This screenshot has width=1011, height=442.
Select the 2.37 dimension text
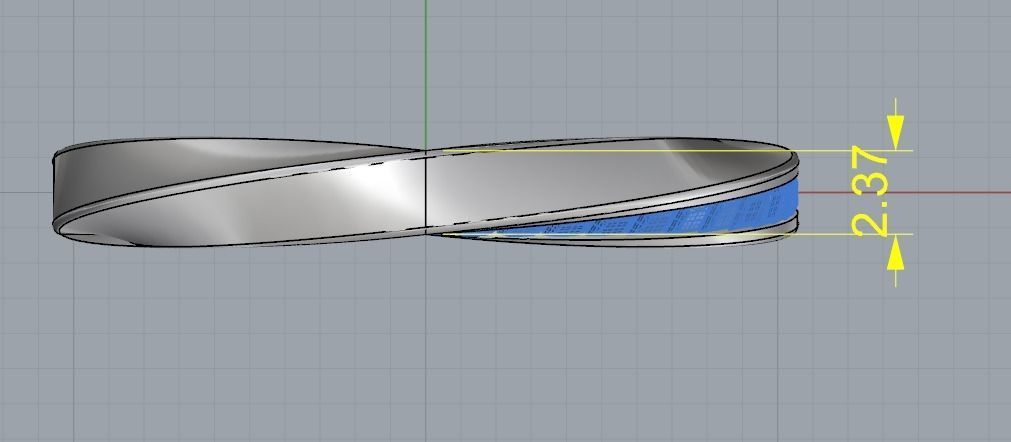(869, 192)
